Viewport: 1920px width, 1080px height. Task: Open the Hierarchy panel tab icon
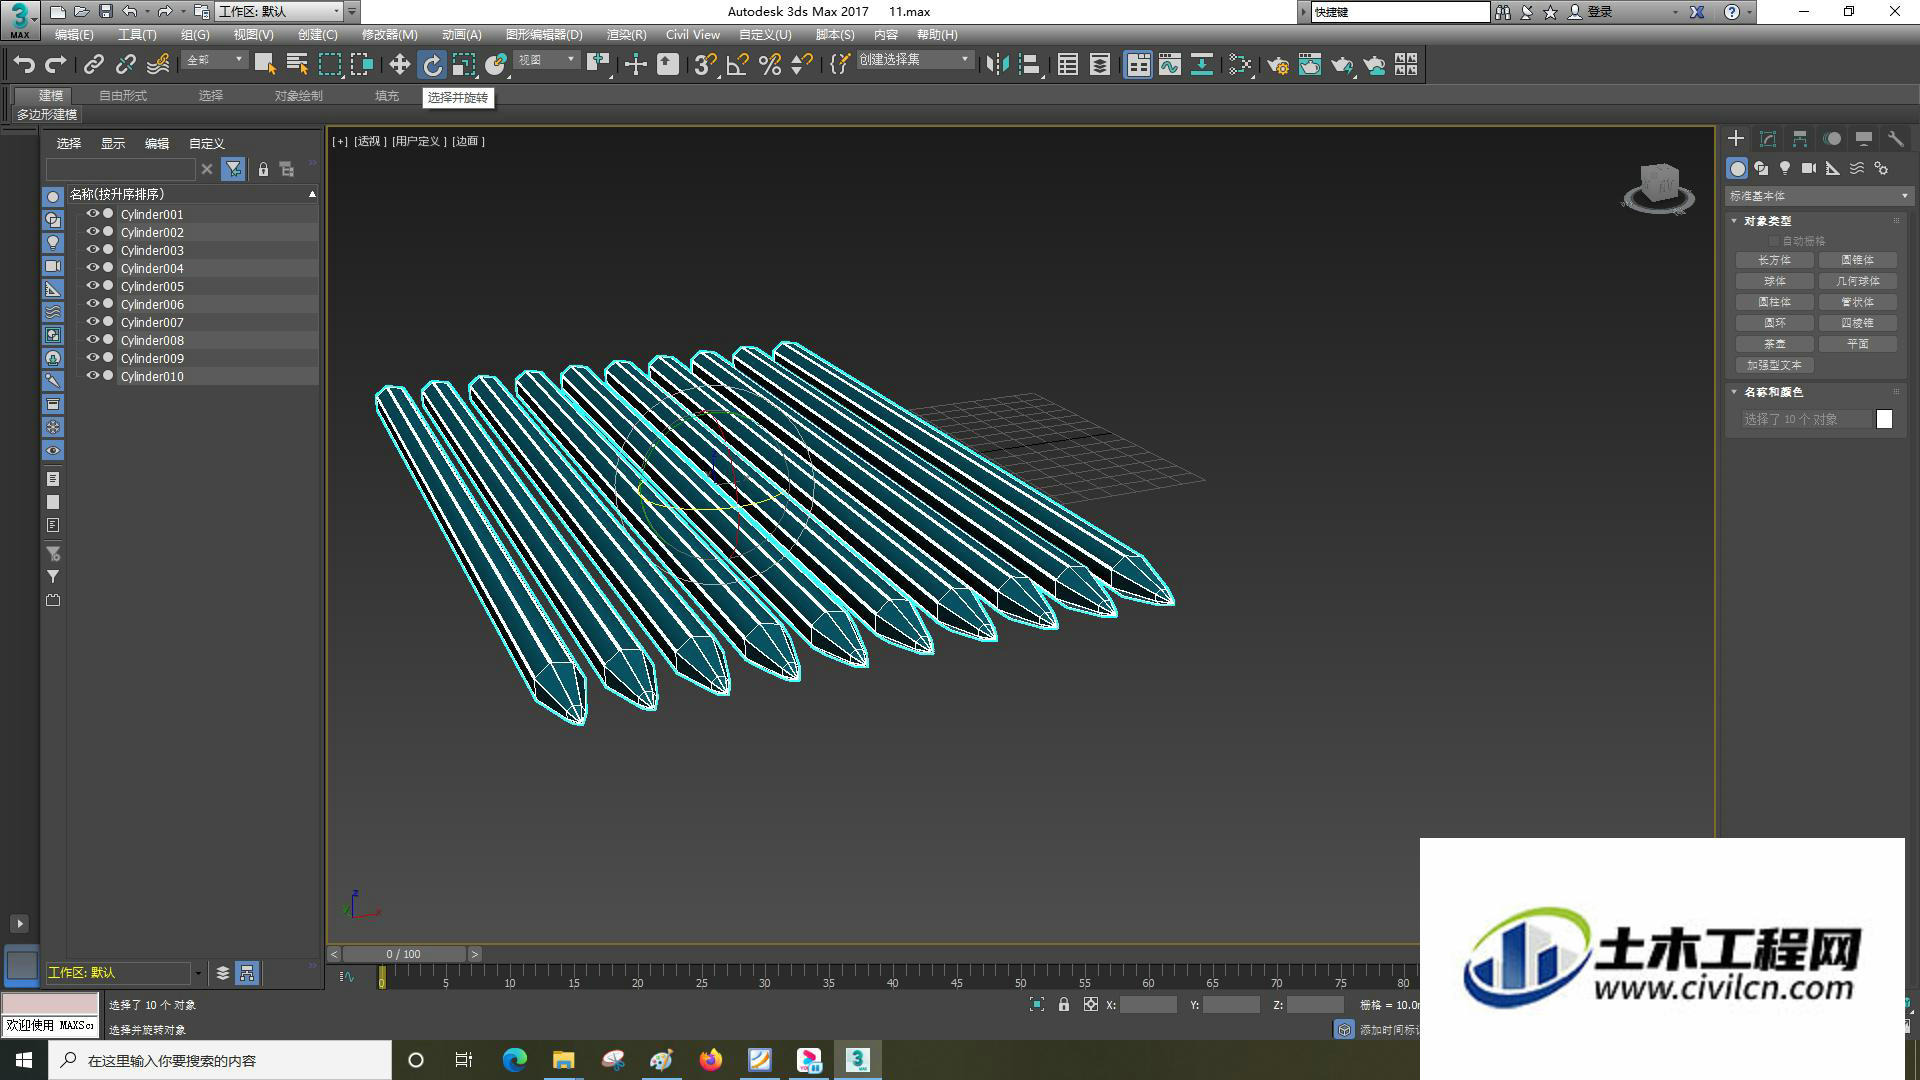pos(1799,139)
